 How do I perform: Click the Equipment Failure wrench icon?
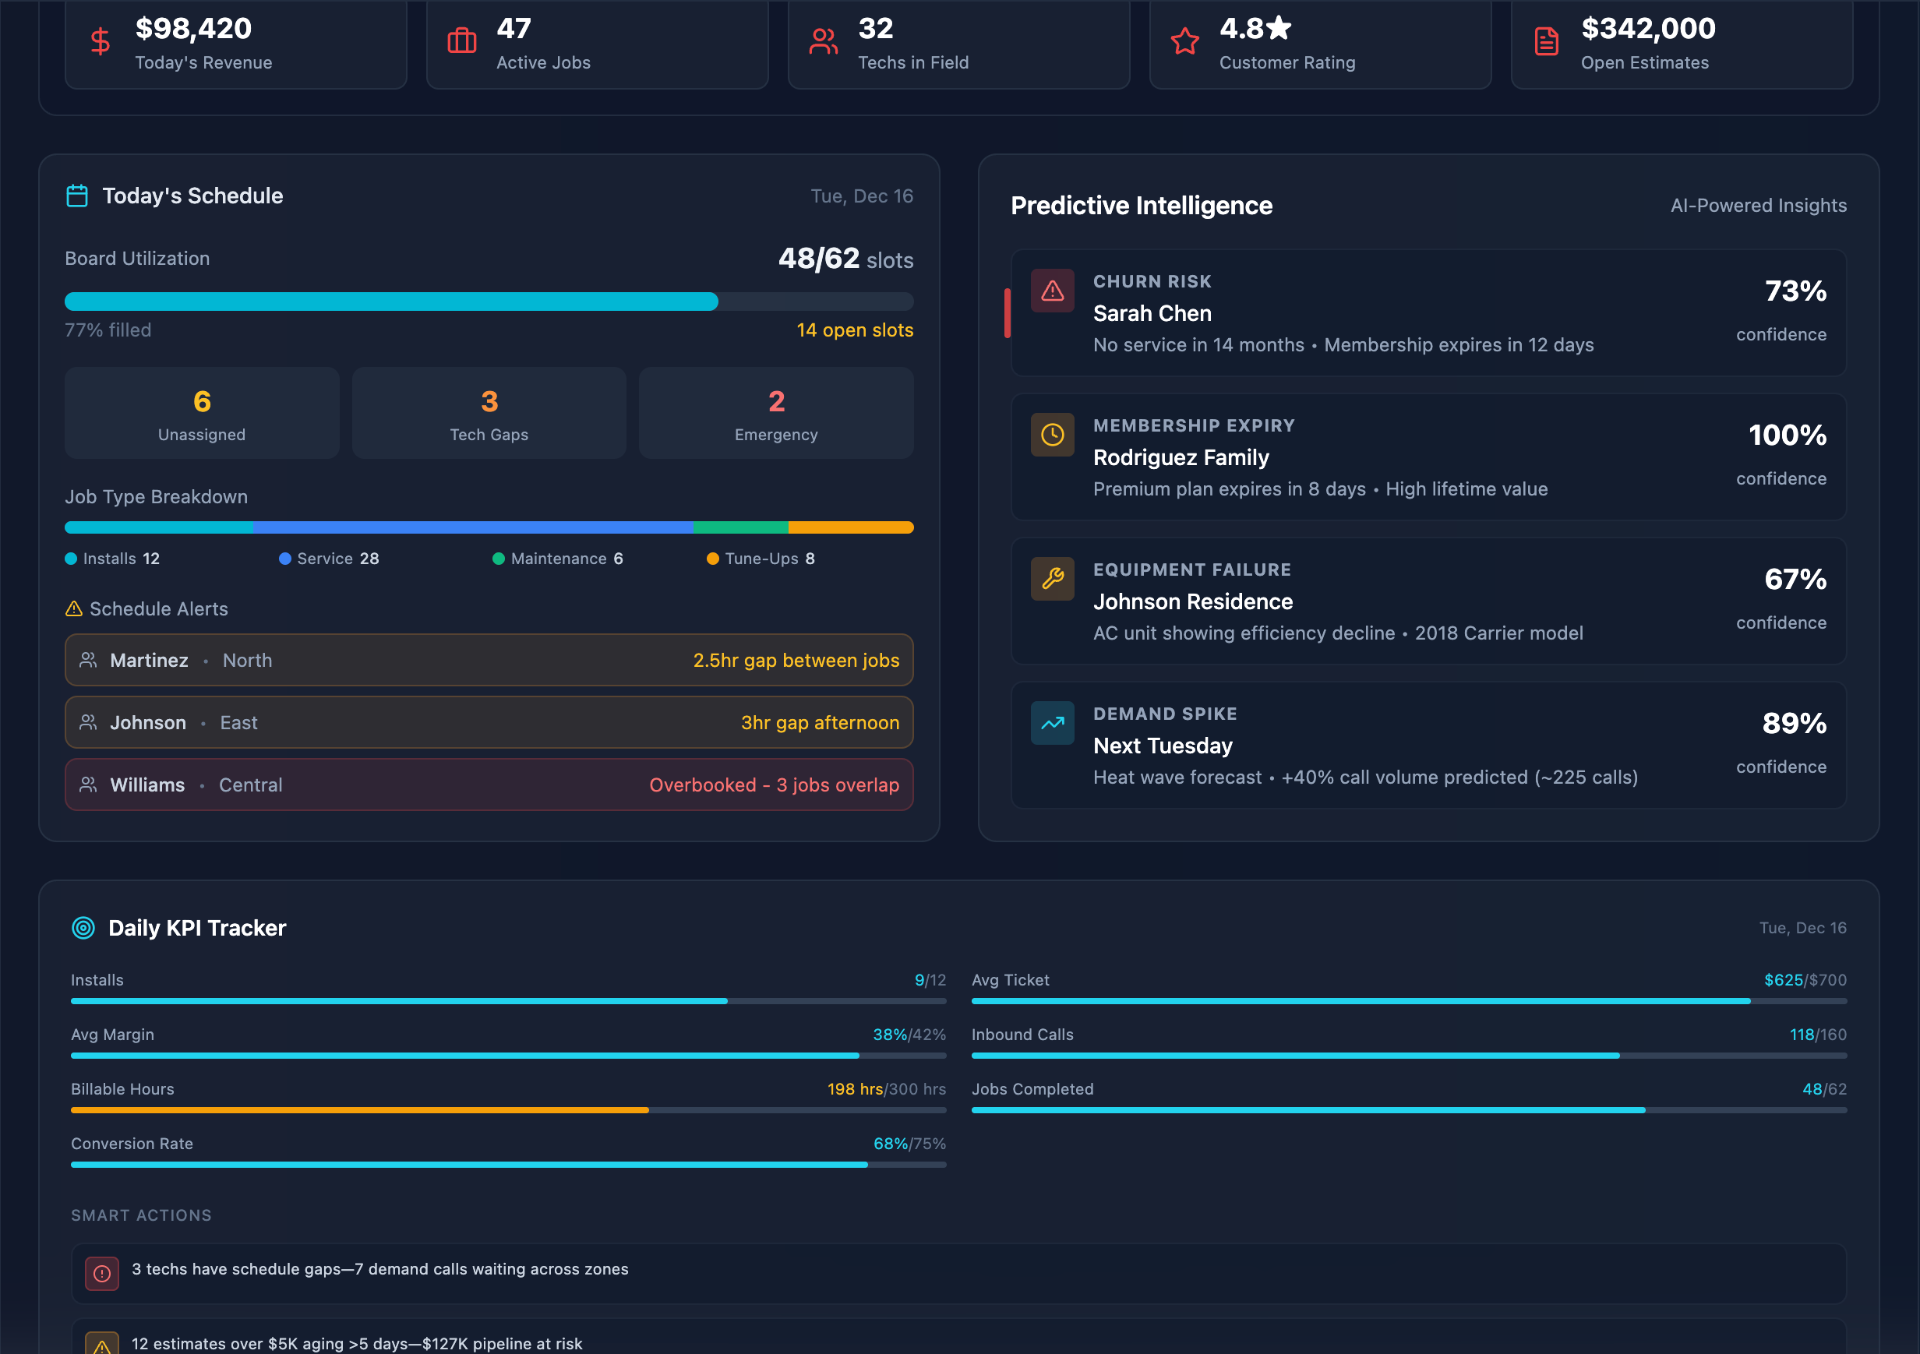[1052, 579]
